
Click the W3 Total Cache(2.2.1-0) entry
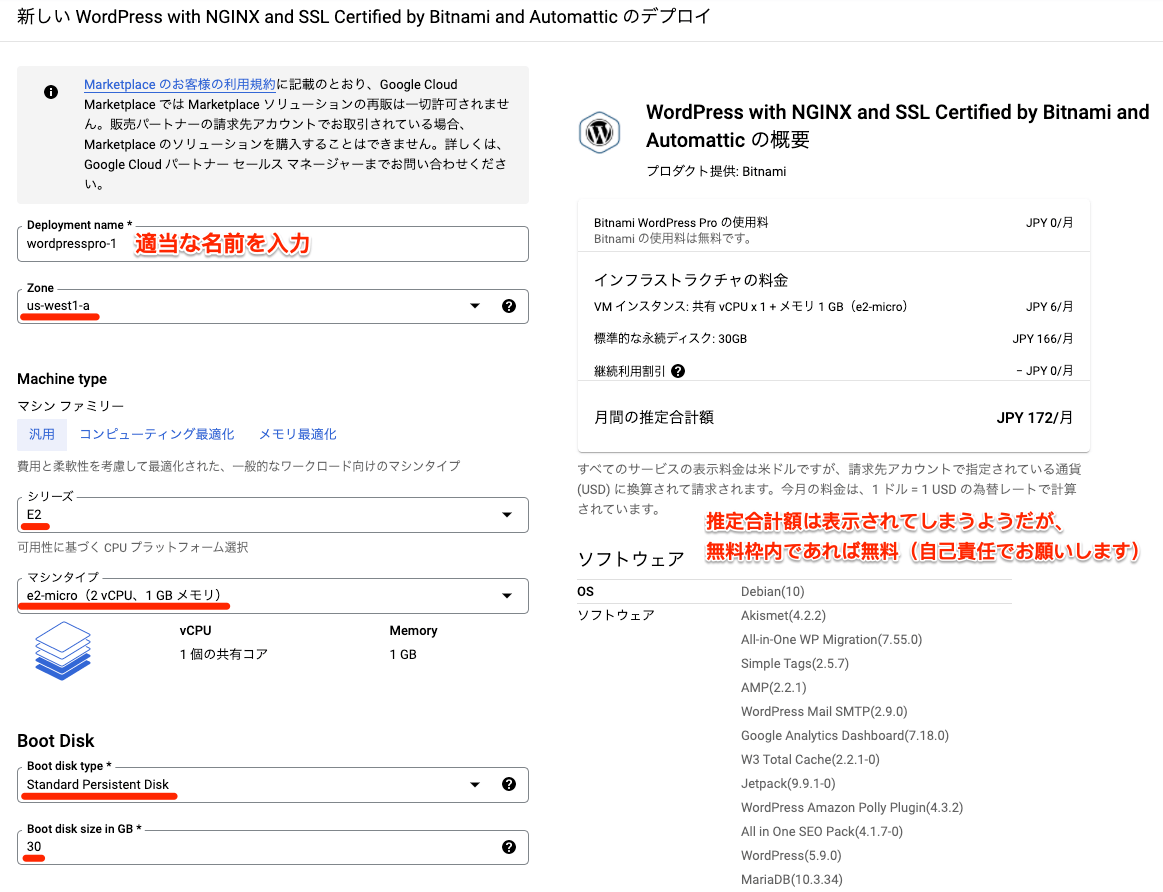pyautogui.click(x=810, y=759)
